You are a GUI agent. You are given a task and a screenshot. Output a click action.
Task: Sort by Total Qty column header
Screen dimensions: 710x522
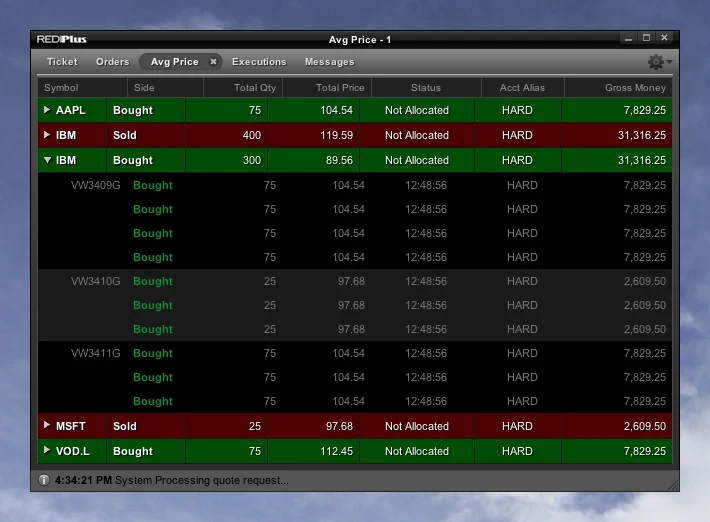(x=243, y=88)
